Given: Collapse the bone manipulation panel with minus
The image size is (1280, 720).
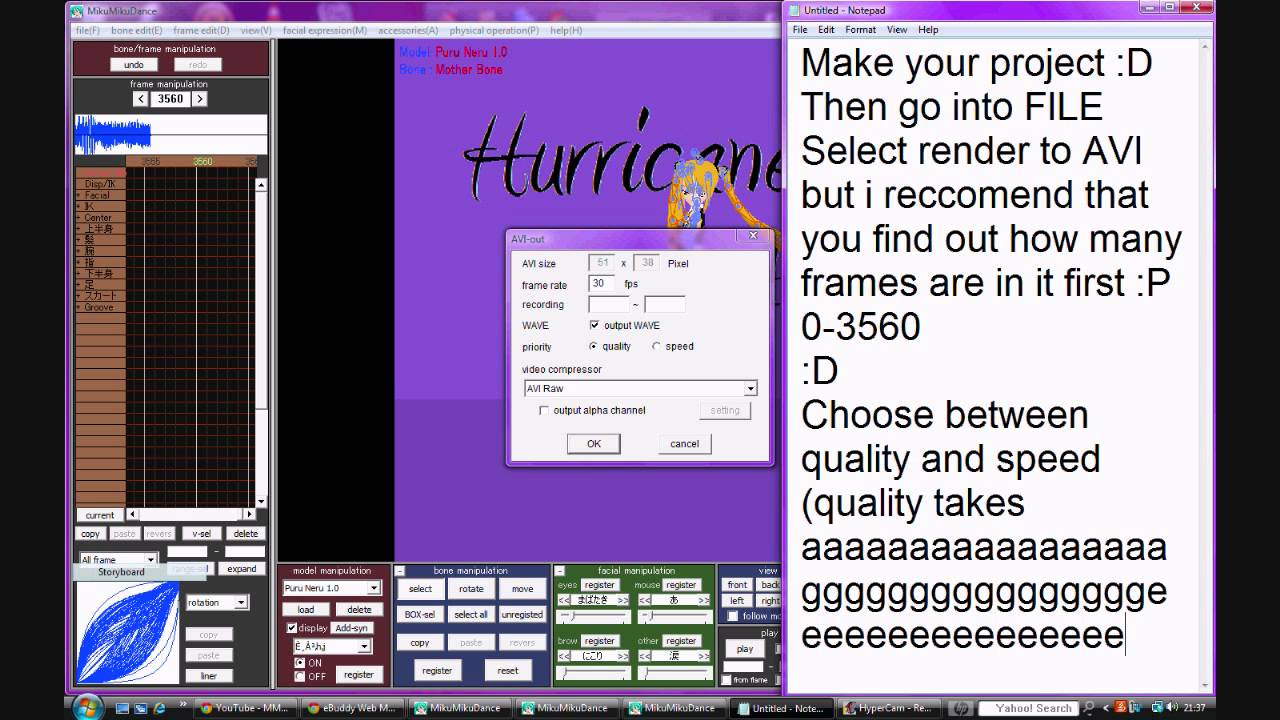Looking at the screenshot, I should coord(400,571).
